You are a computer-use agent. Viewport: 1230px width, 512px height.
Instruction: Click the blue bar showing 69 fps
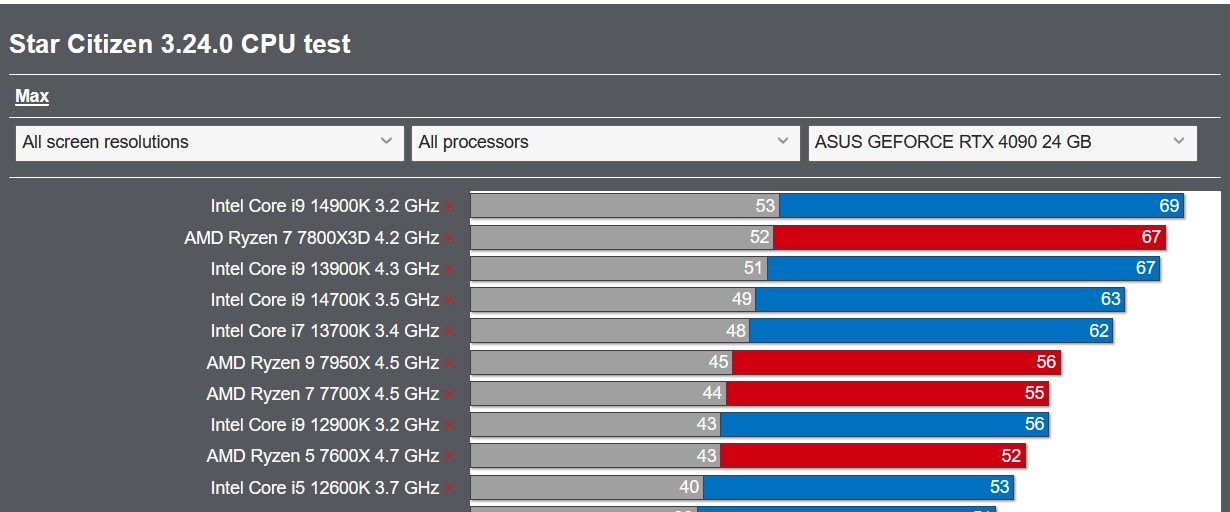(x=982, y=206)
